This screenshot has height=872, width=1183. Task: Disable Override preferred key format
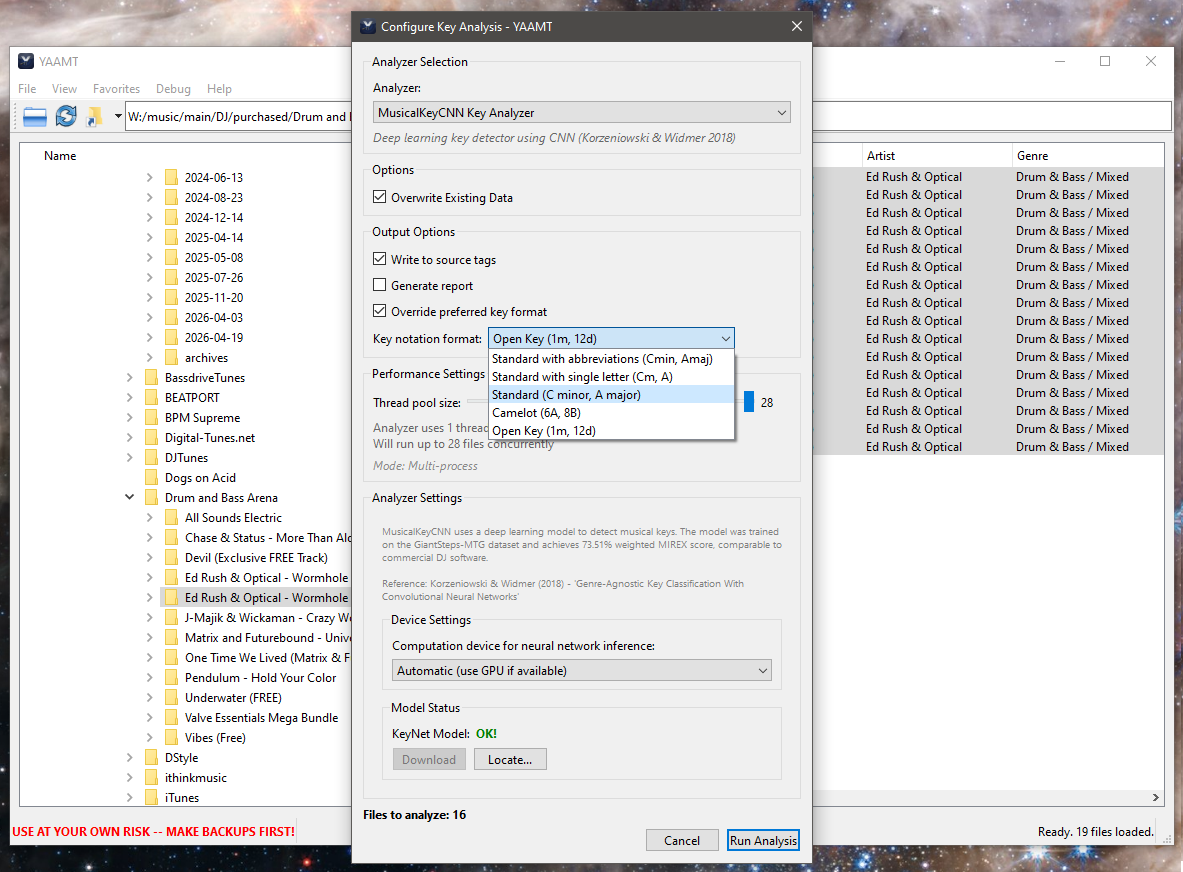coord(379,311)
